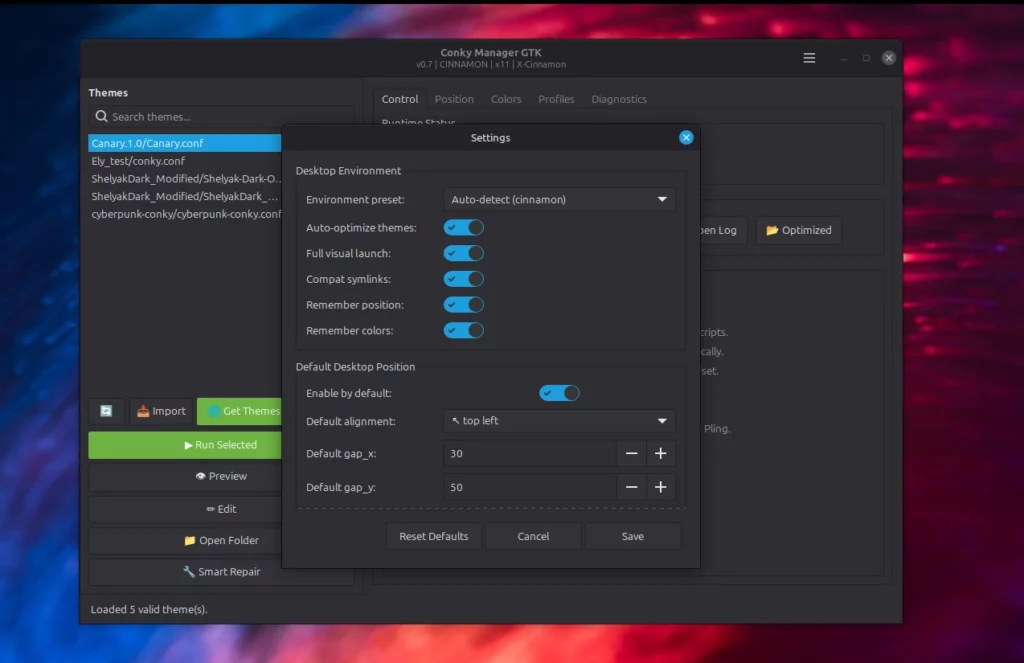The height and width of the screenshot is (663, 1024).
Task: Select ShelyakDark_Modified/ShelyakDark_... theme
Action: (185, 196)
